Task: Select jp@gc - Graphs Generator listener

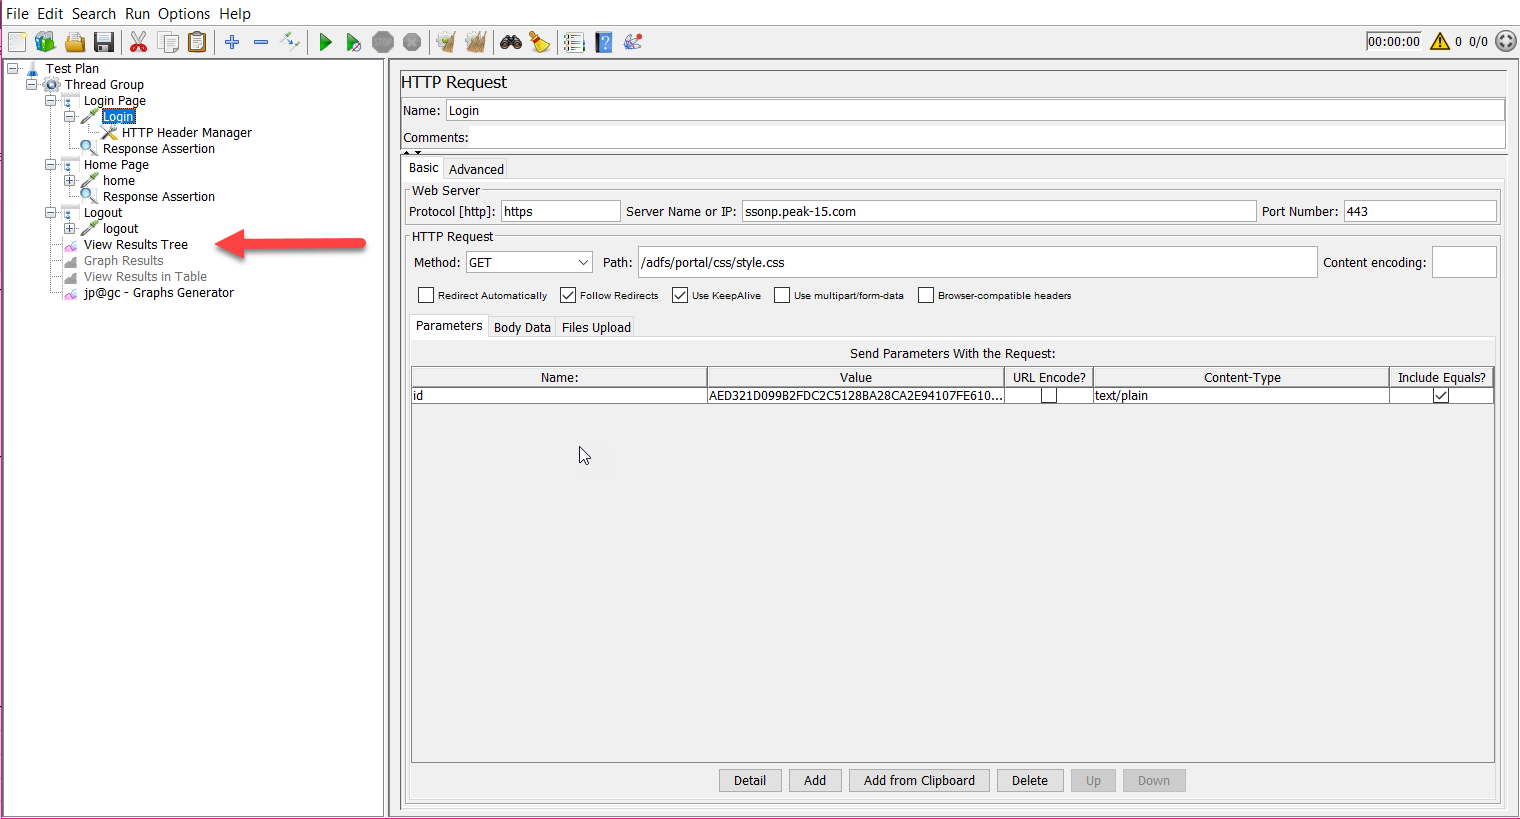Action: pos(158,293)
